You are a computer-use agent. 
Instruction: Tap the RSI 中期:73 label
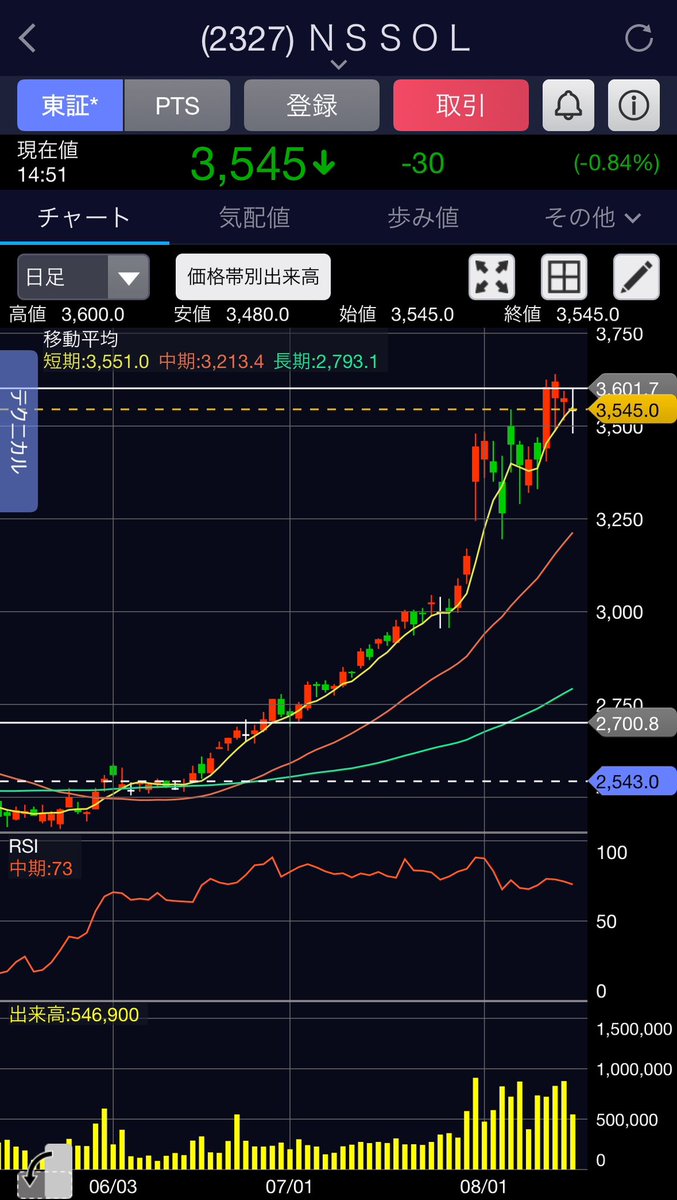(42, 869)
